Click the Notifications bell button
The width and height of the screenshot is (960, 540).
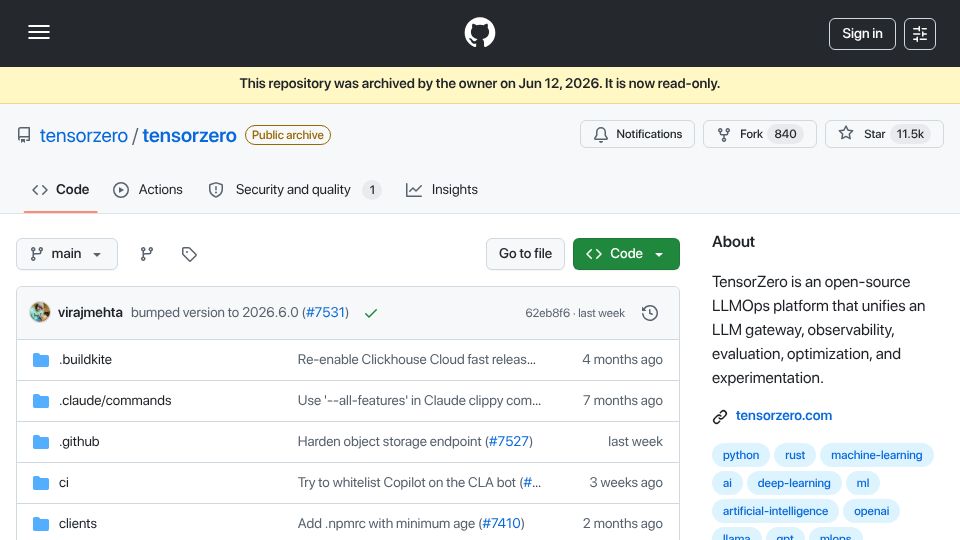tap(637, 134)
